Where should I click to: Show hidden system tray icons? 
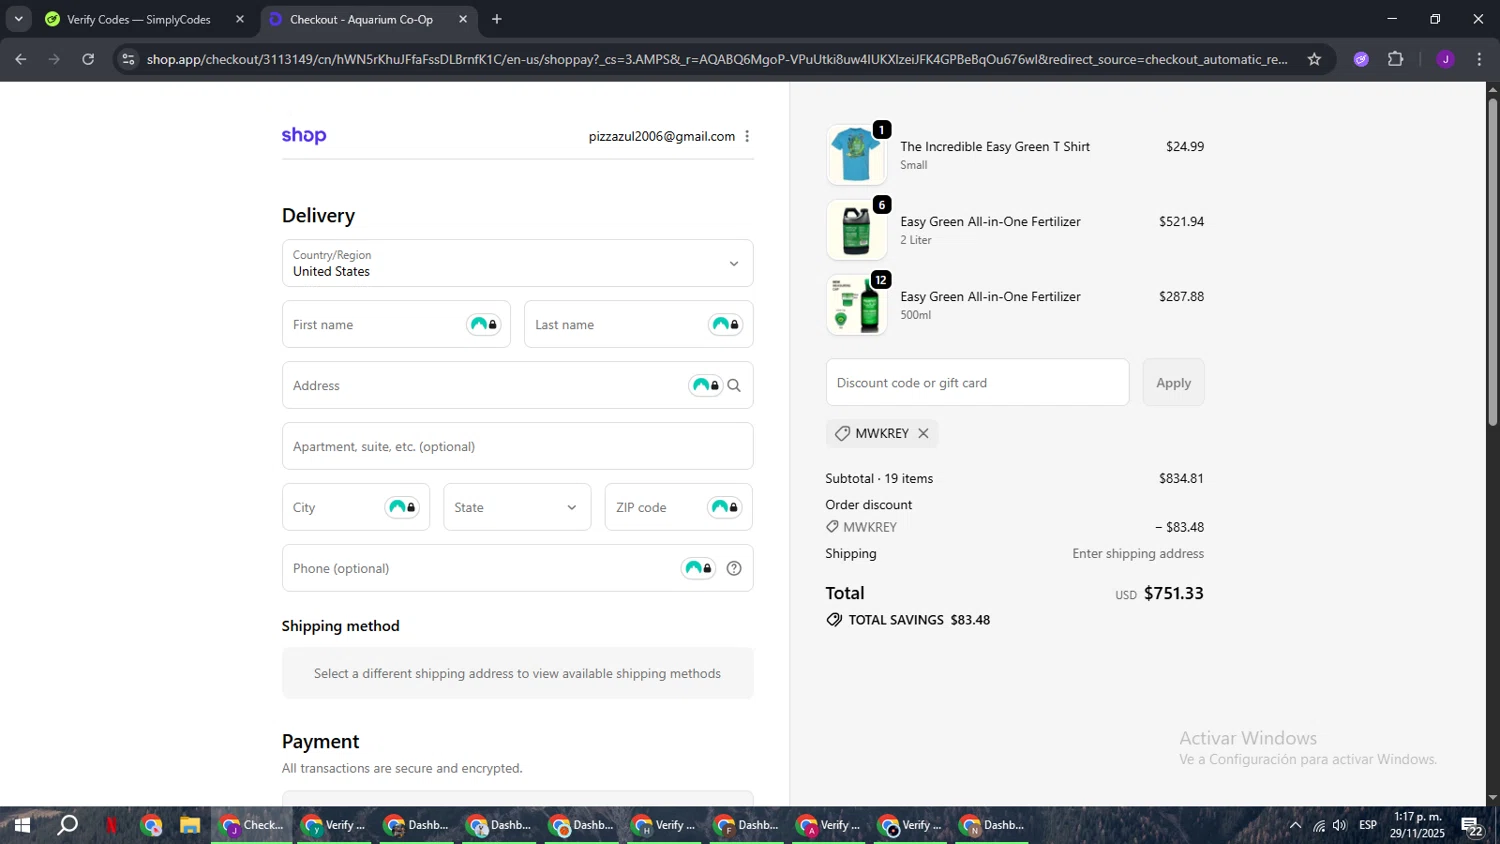click(1295, 825)
